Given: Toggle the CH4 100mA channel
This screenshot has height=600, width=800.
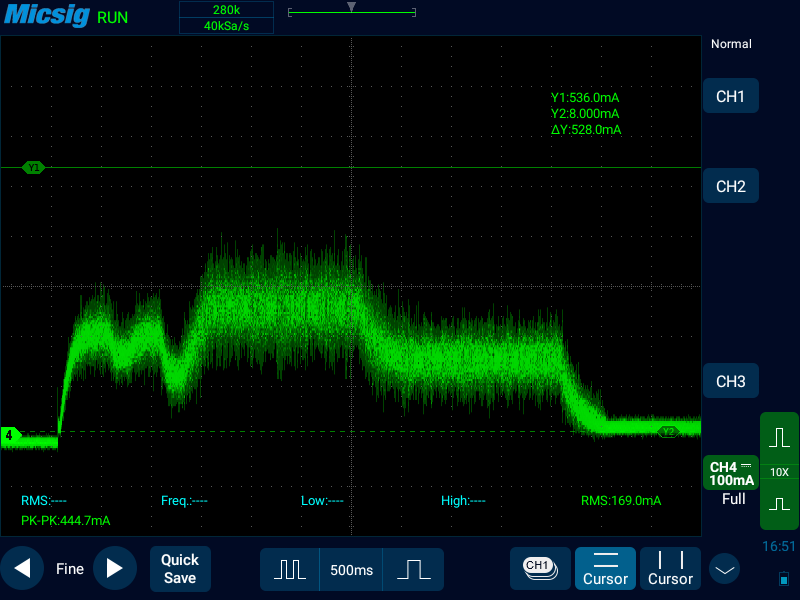Looking at the screenshot, I should click(x=730, y=474).
